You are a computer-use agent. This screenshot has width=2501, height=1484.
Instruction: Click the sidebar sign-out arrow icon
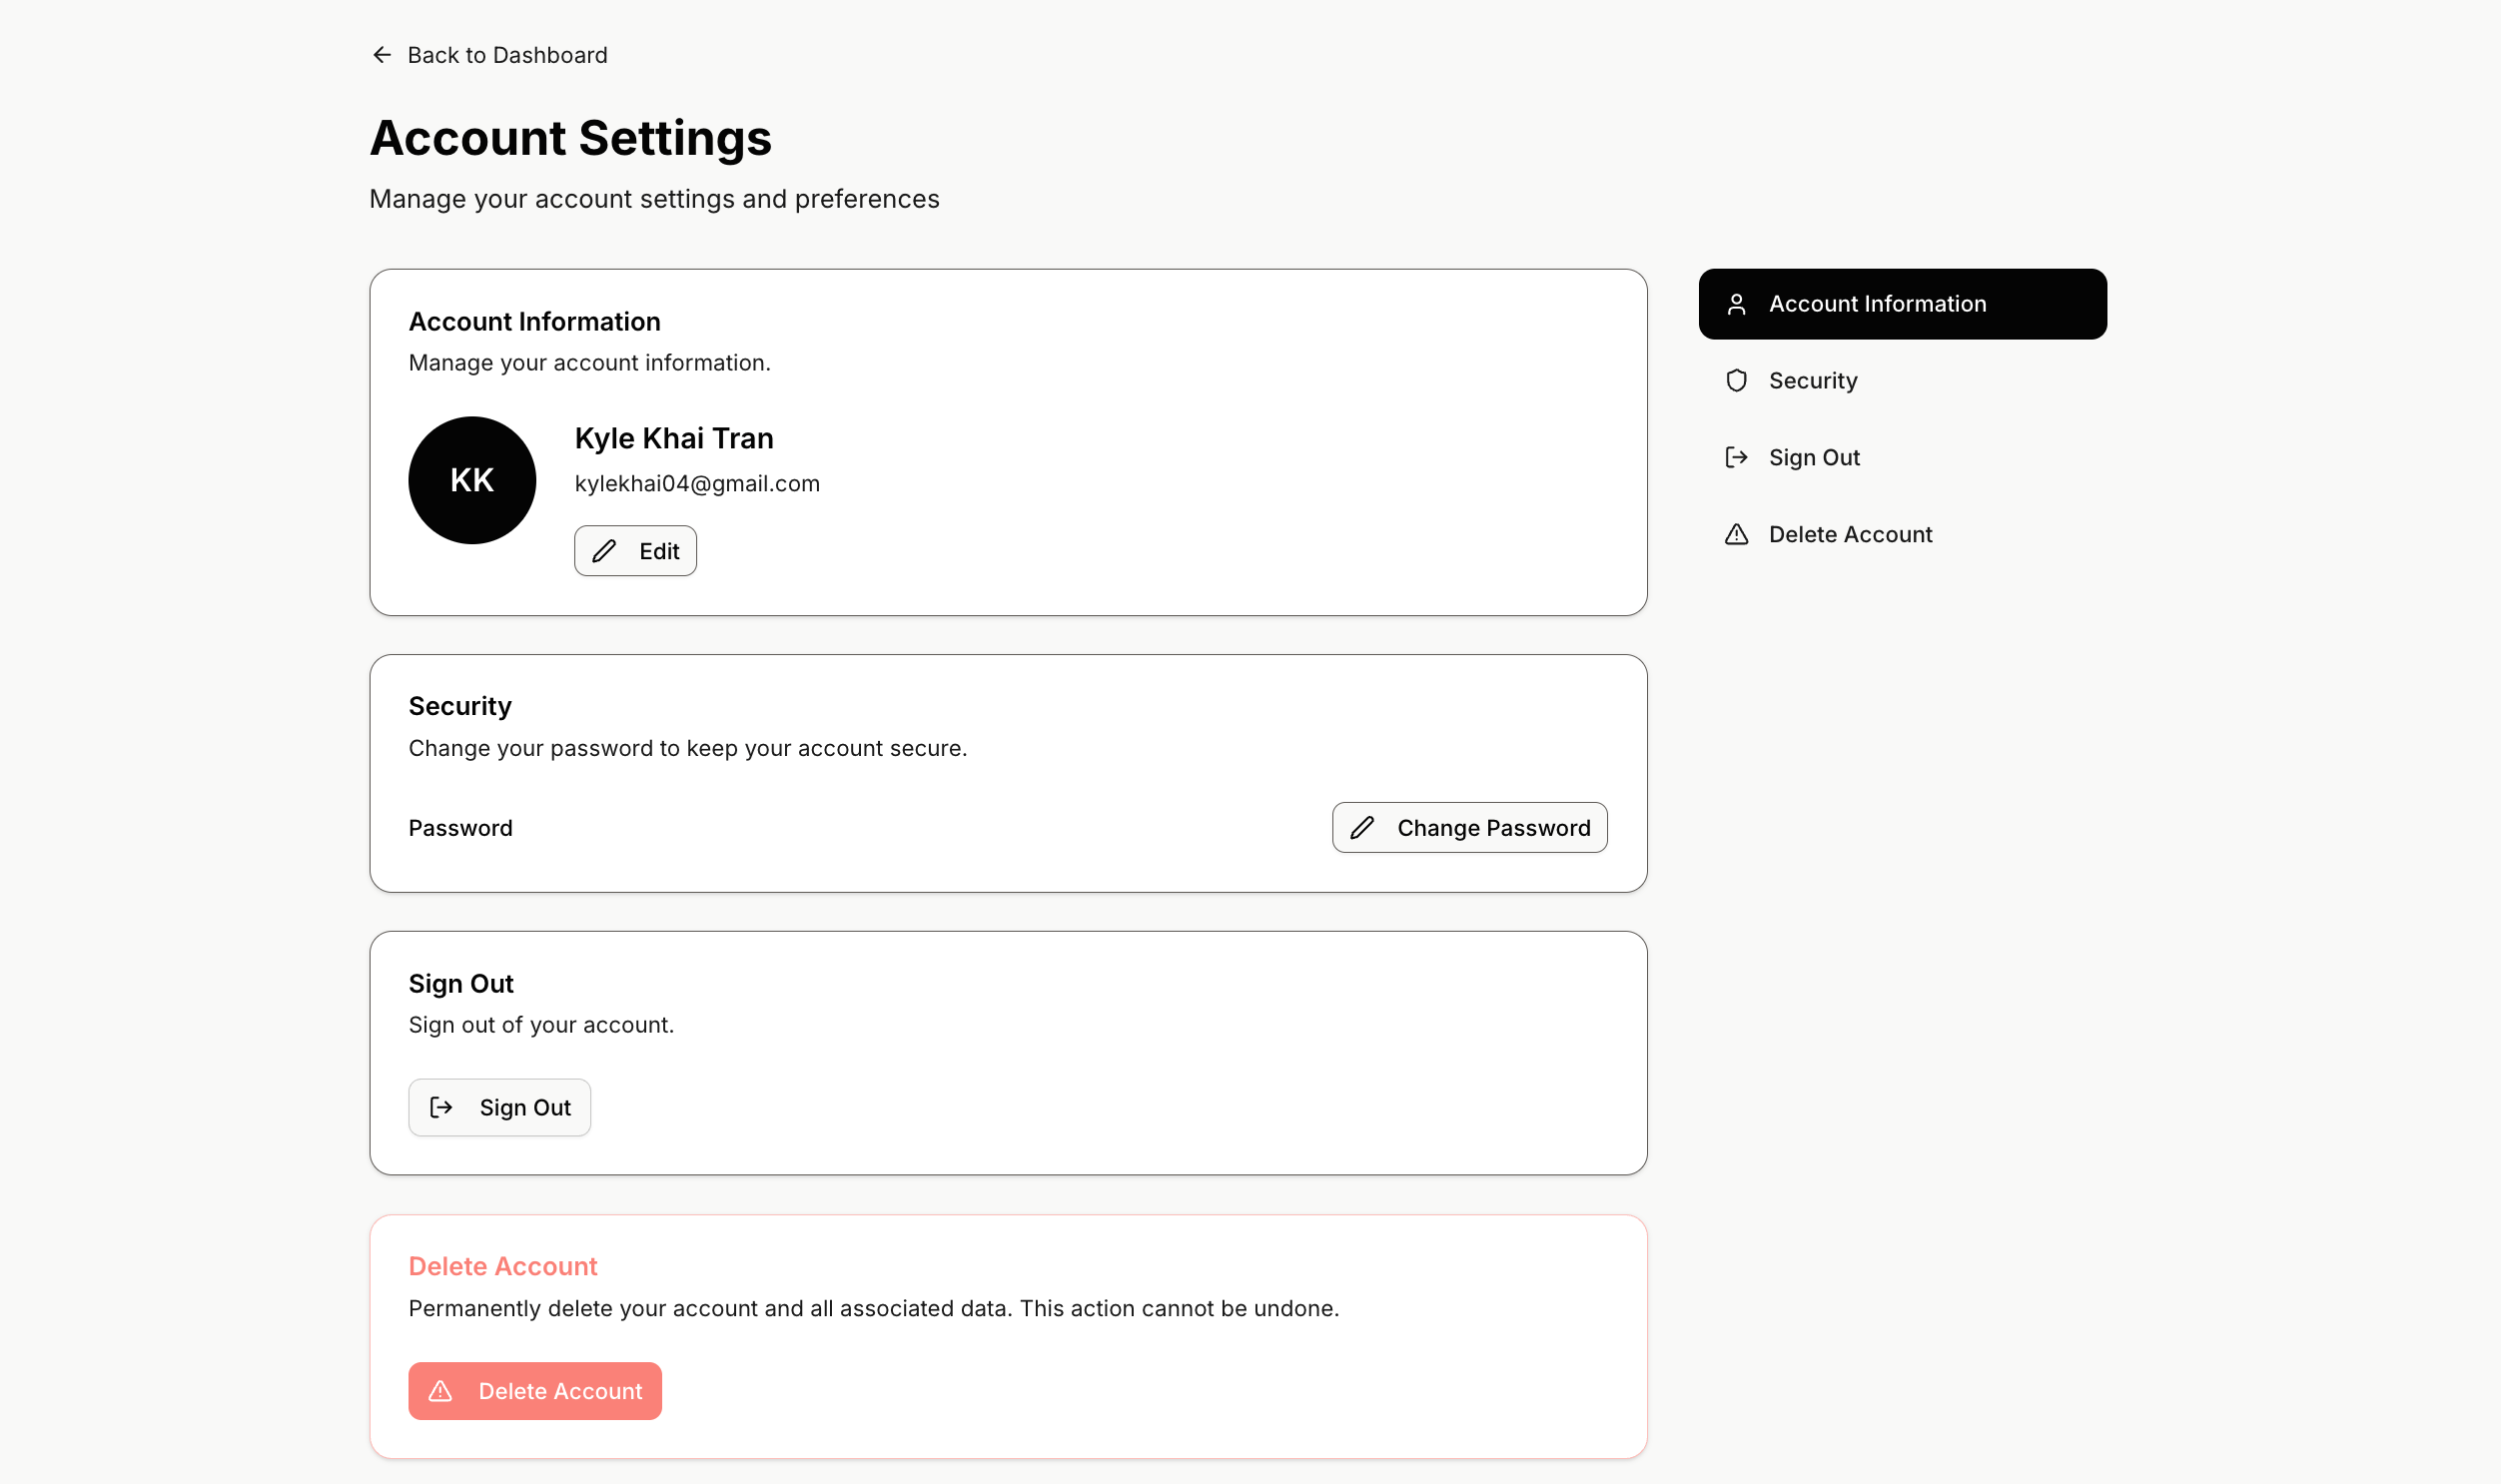coord(1736,458)
